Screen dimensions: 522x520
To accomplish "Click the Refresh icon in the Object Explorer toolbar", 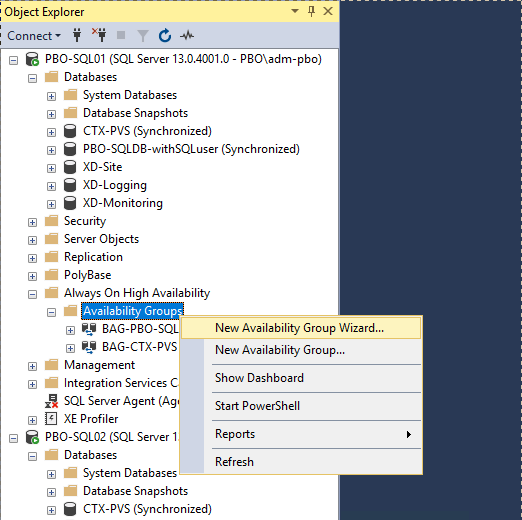I will [x=165, y=36].
